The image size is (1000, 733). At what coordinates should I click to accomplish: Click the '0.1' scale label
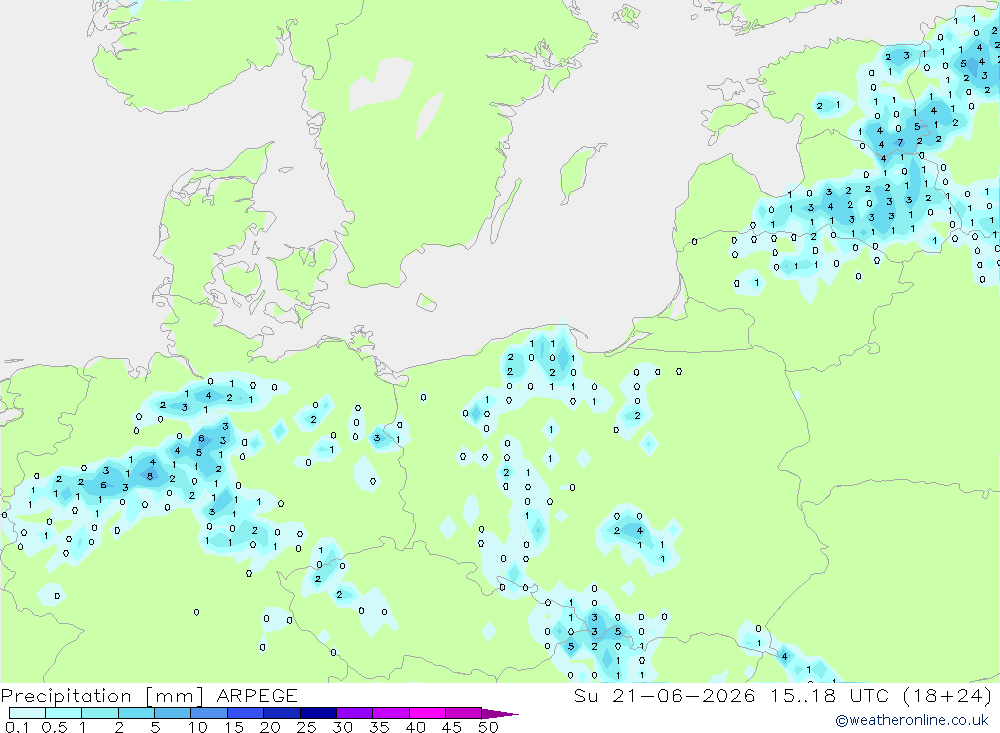pos(17,727)
